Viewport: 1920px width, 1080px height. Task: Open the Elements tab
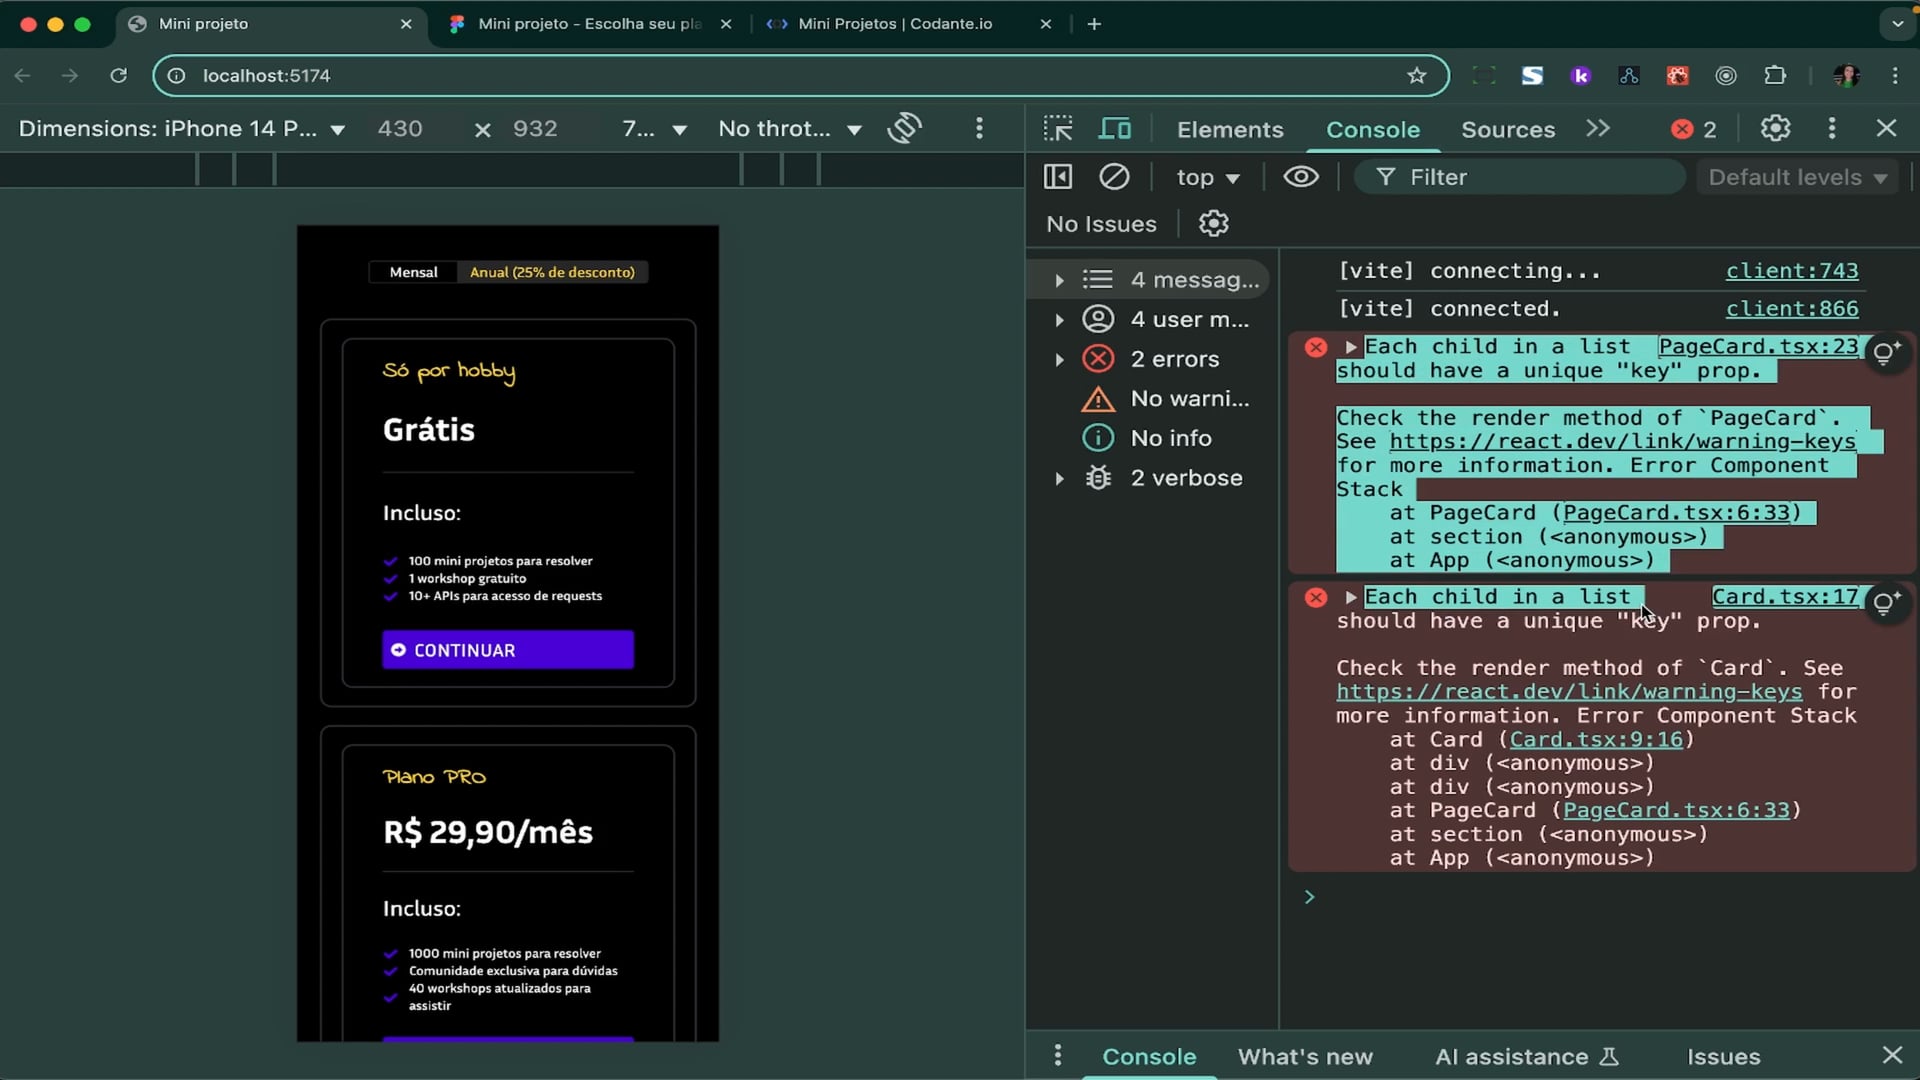[1229, 129]
